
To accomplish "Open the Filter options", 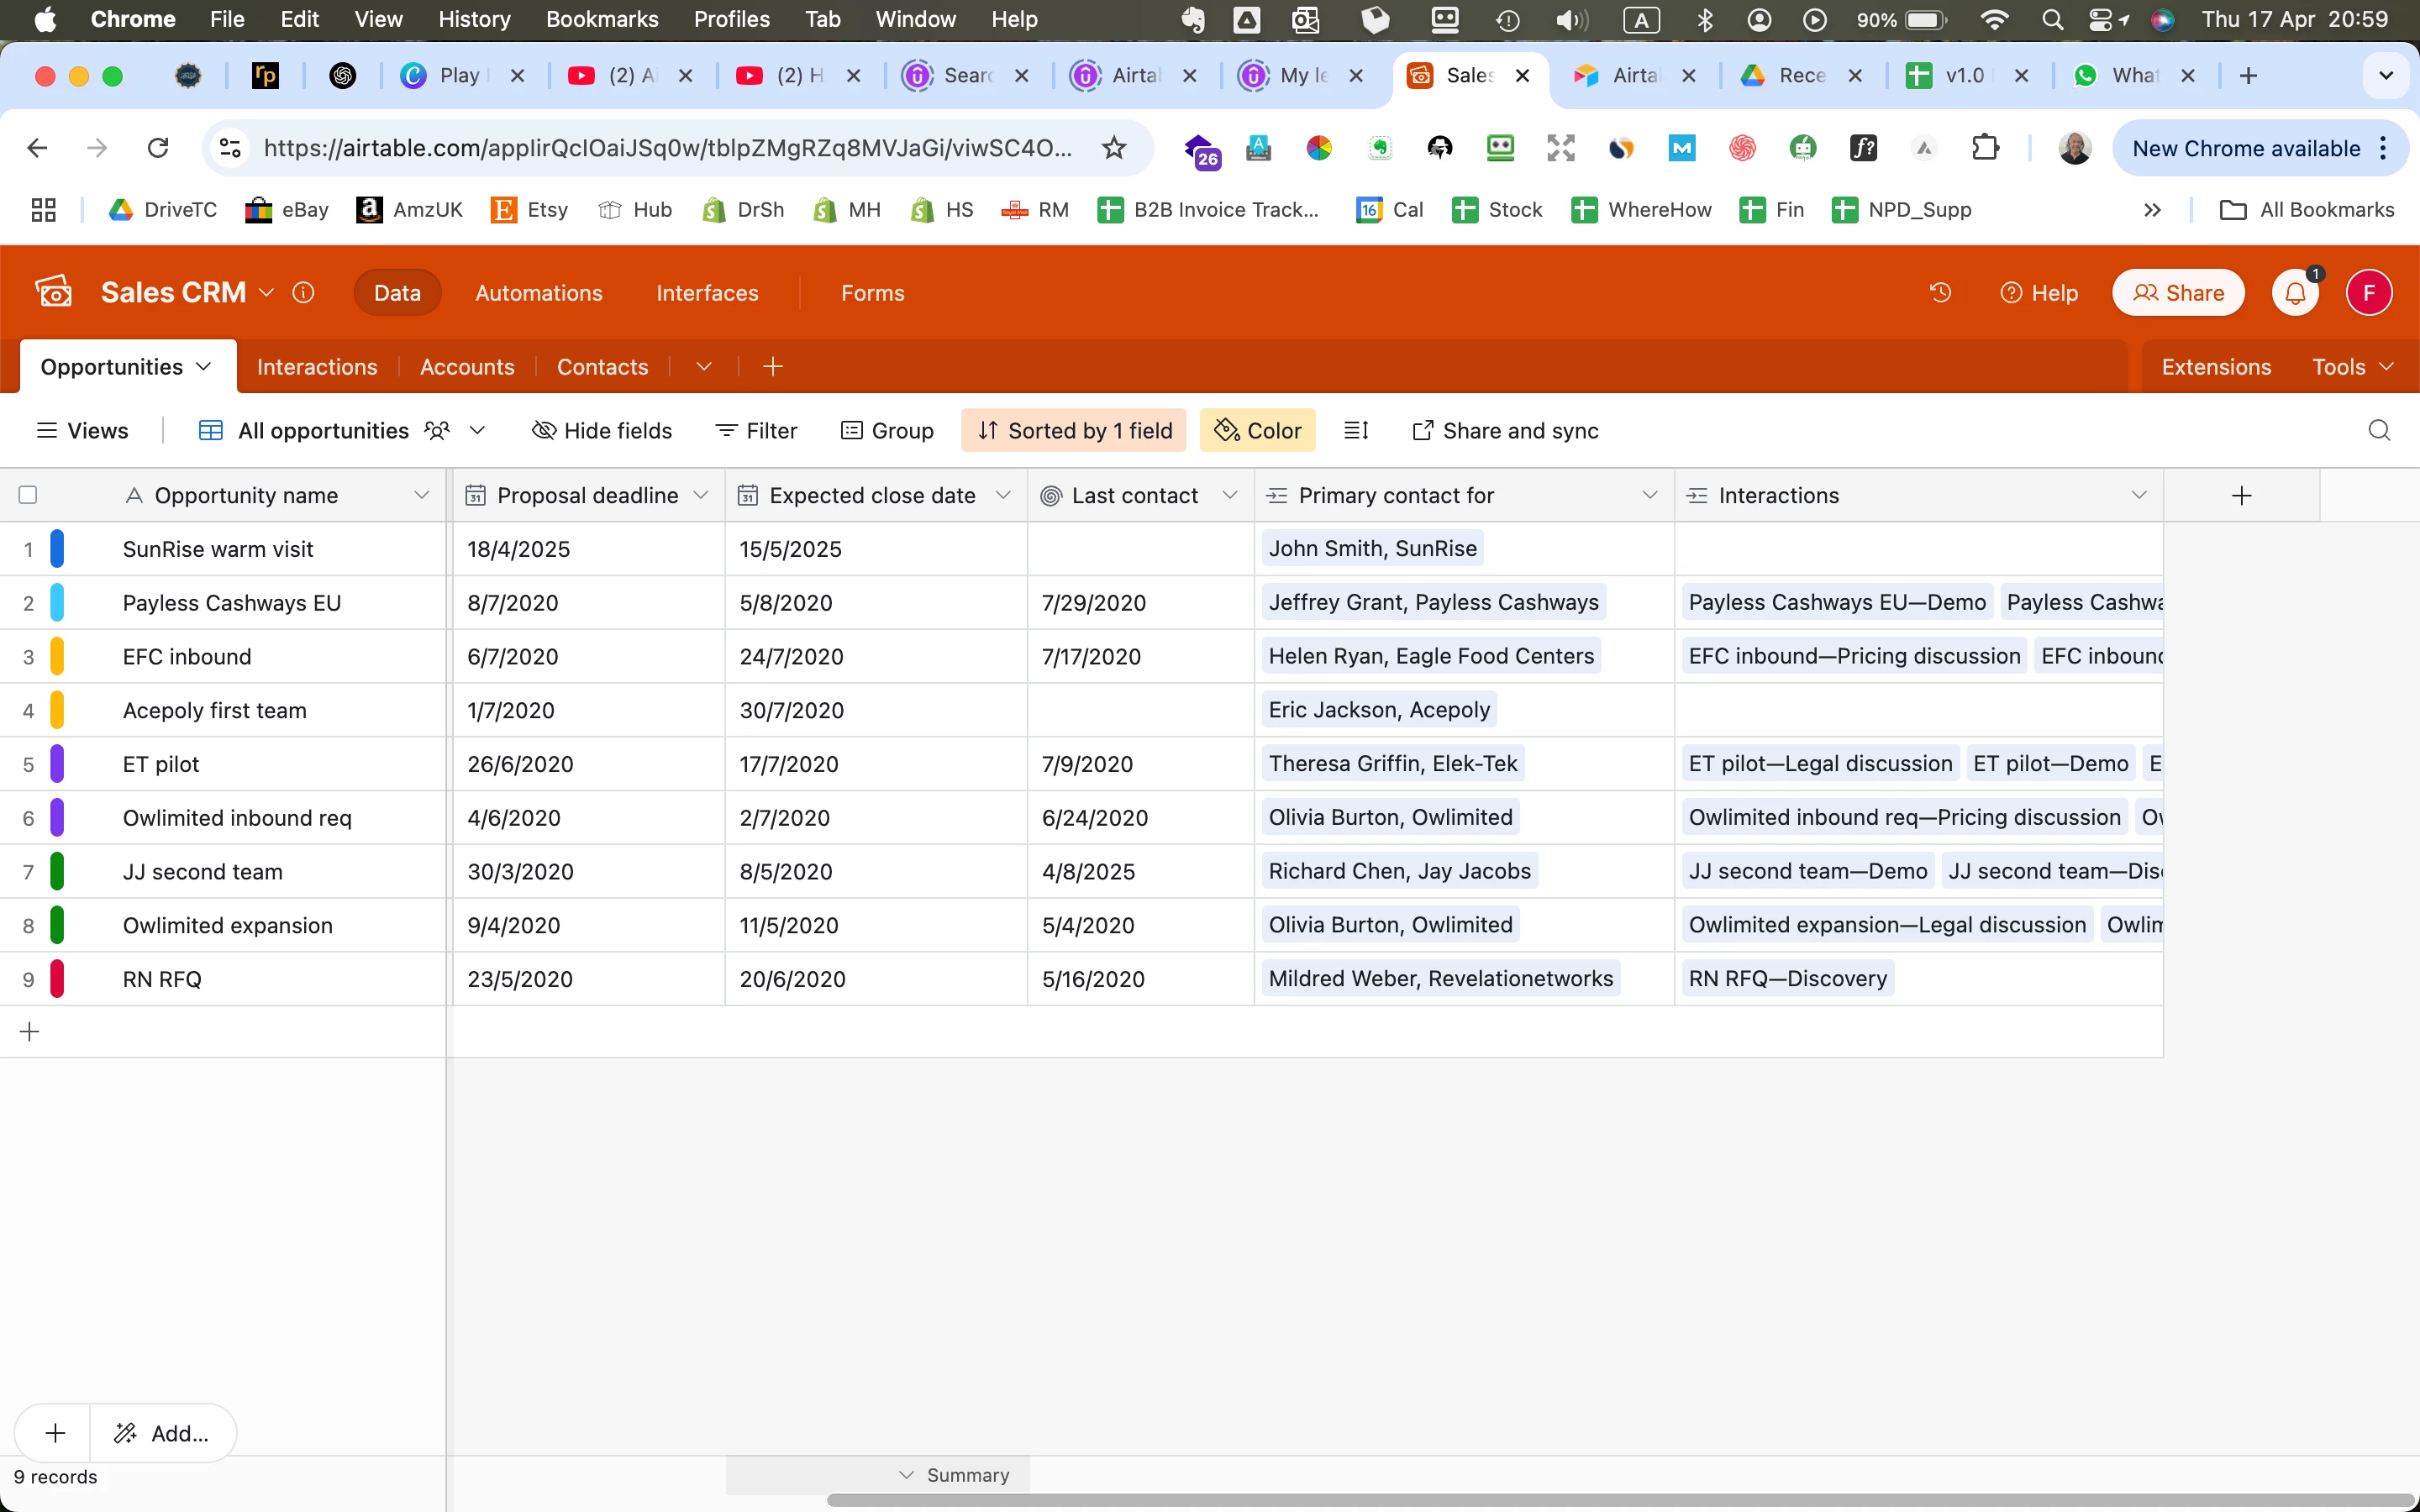I will 756,431.
